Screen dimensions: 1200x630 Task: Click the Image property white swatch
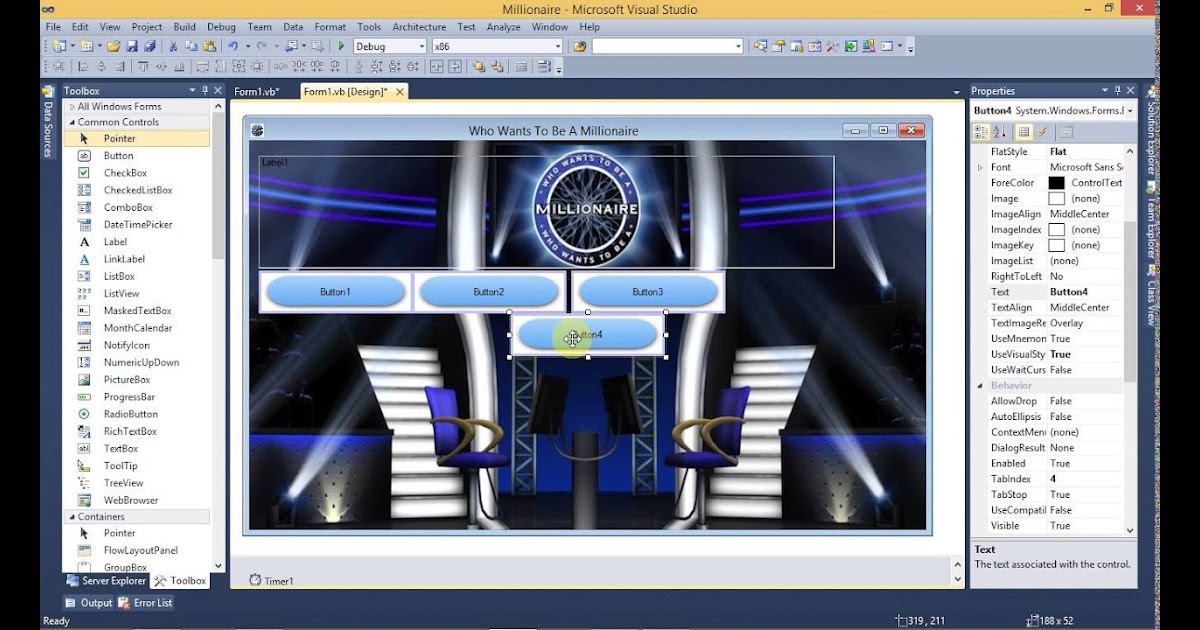1056,199
